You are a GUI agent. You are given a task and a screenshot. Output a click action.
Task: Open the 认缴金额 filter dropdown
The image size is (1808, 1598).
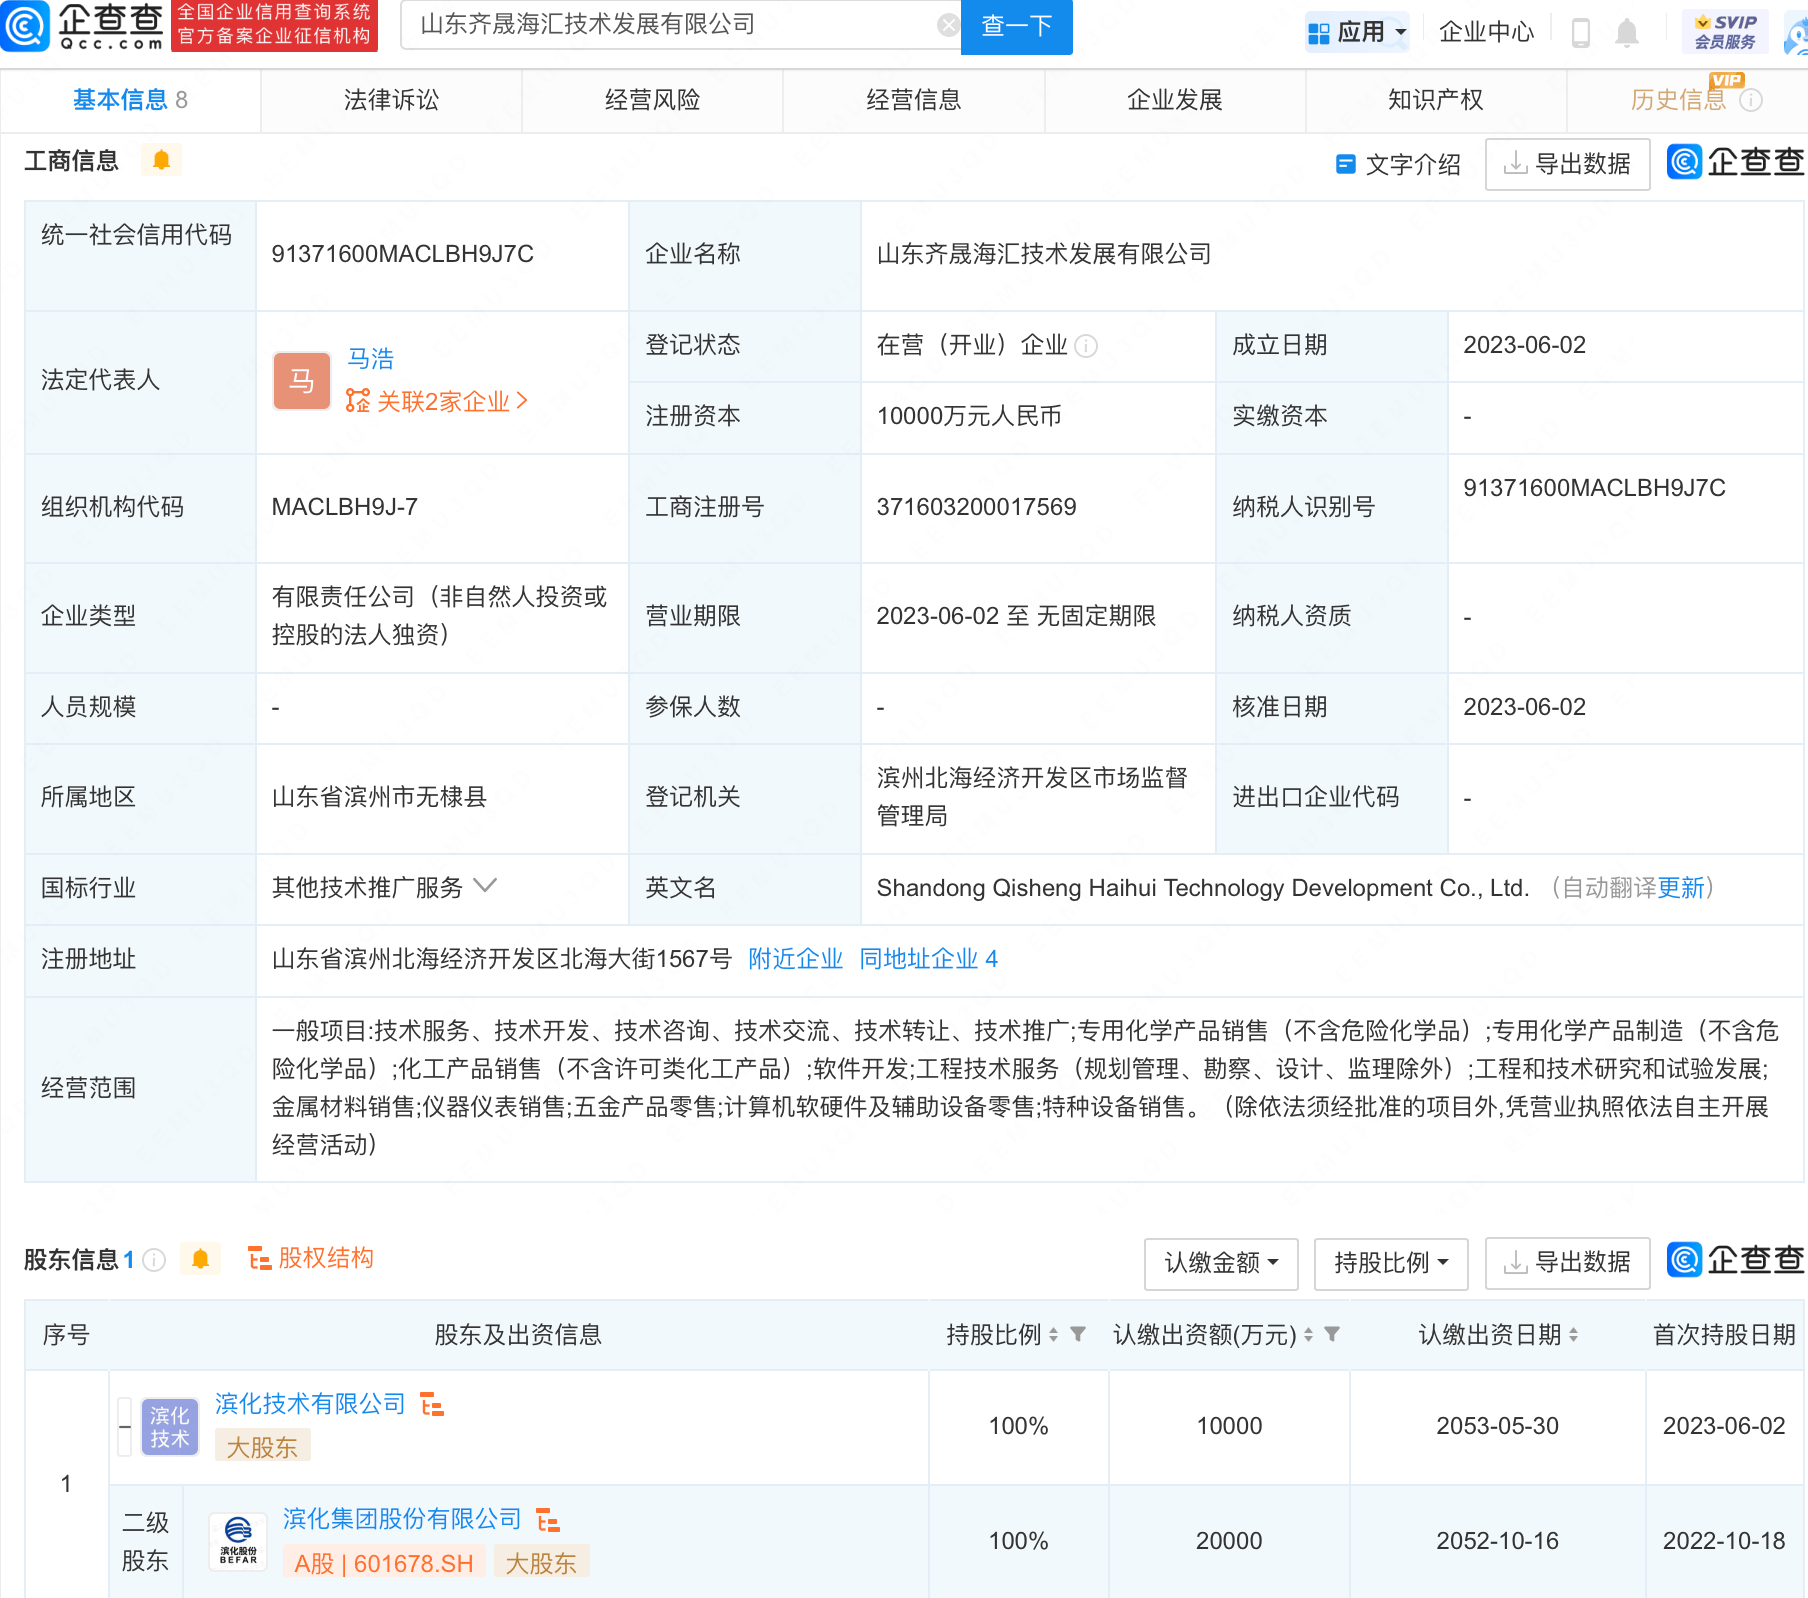(1221, 1263)
